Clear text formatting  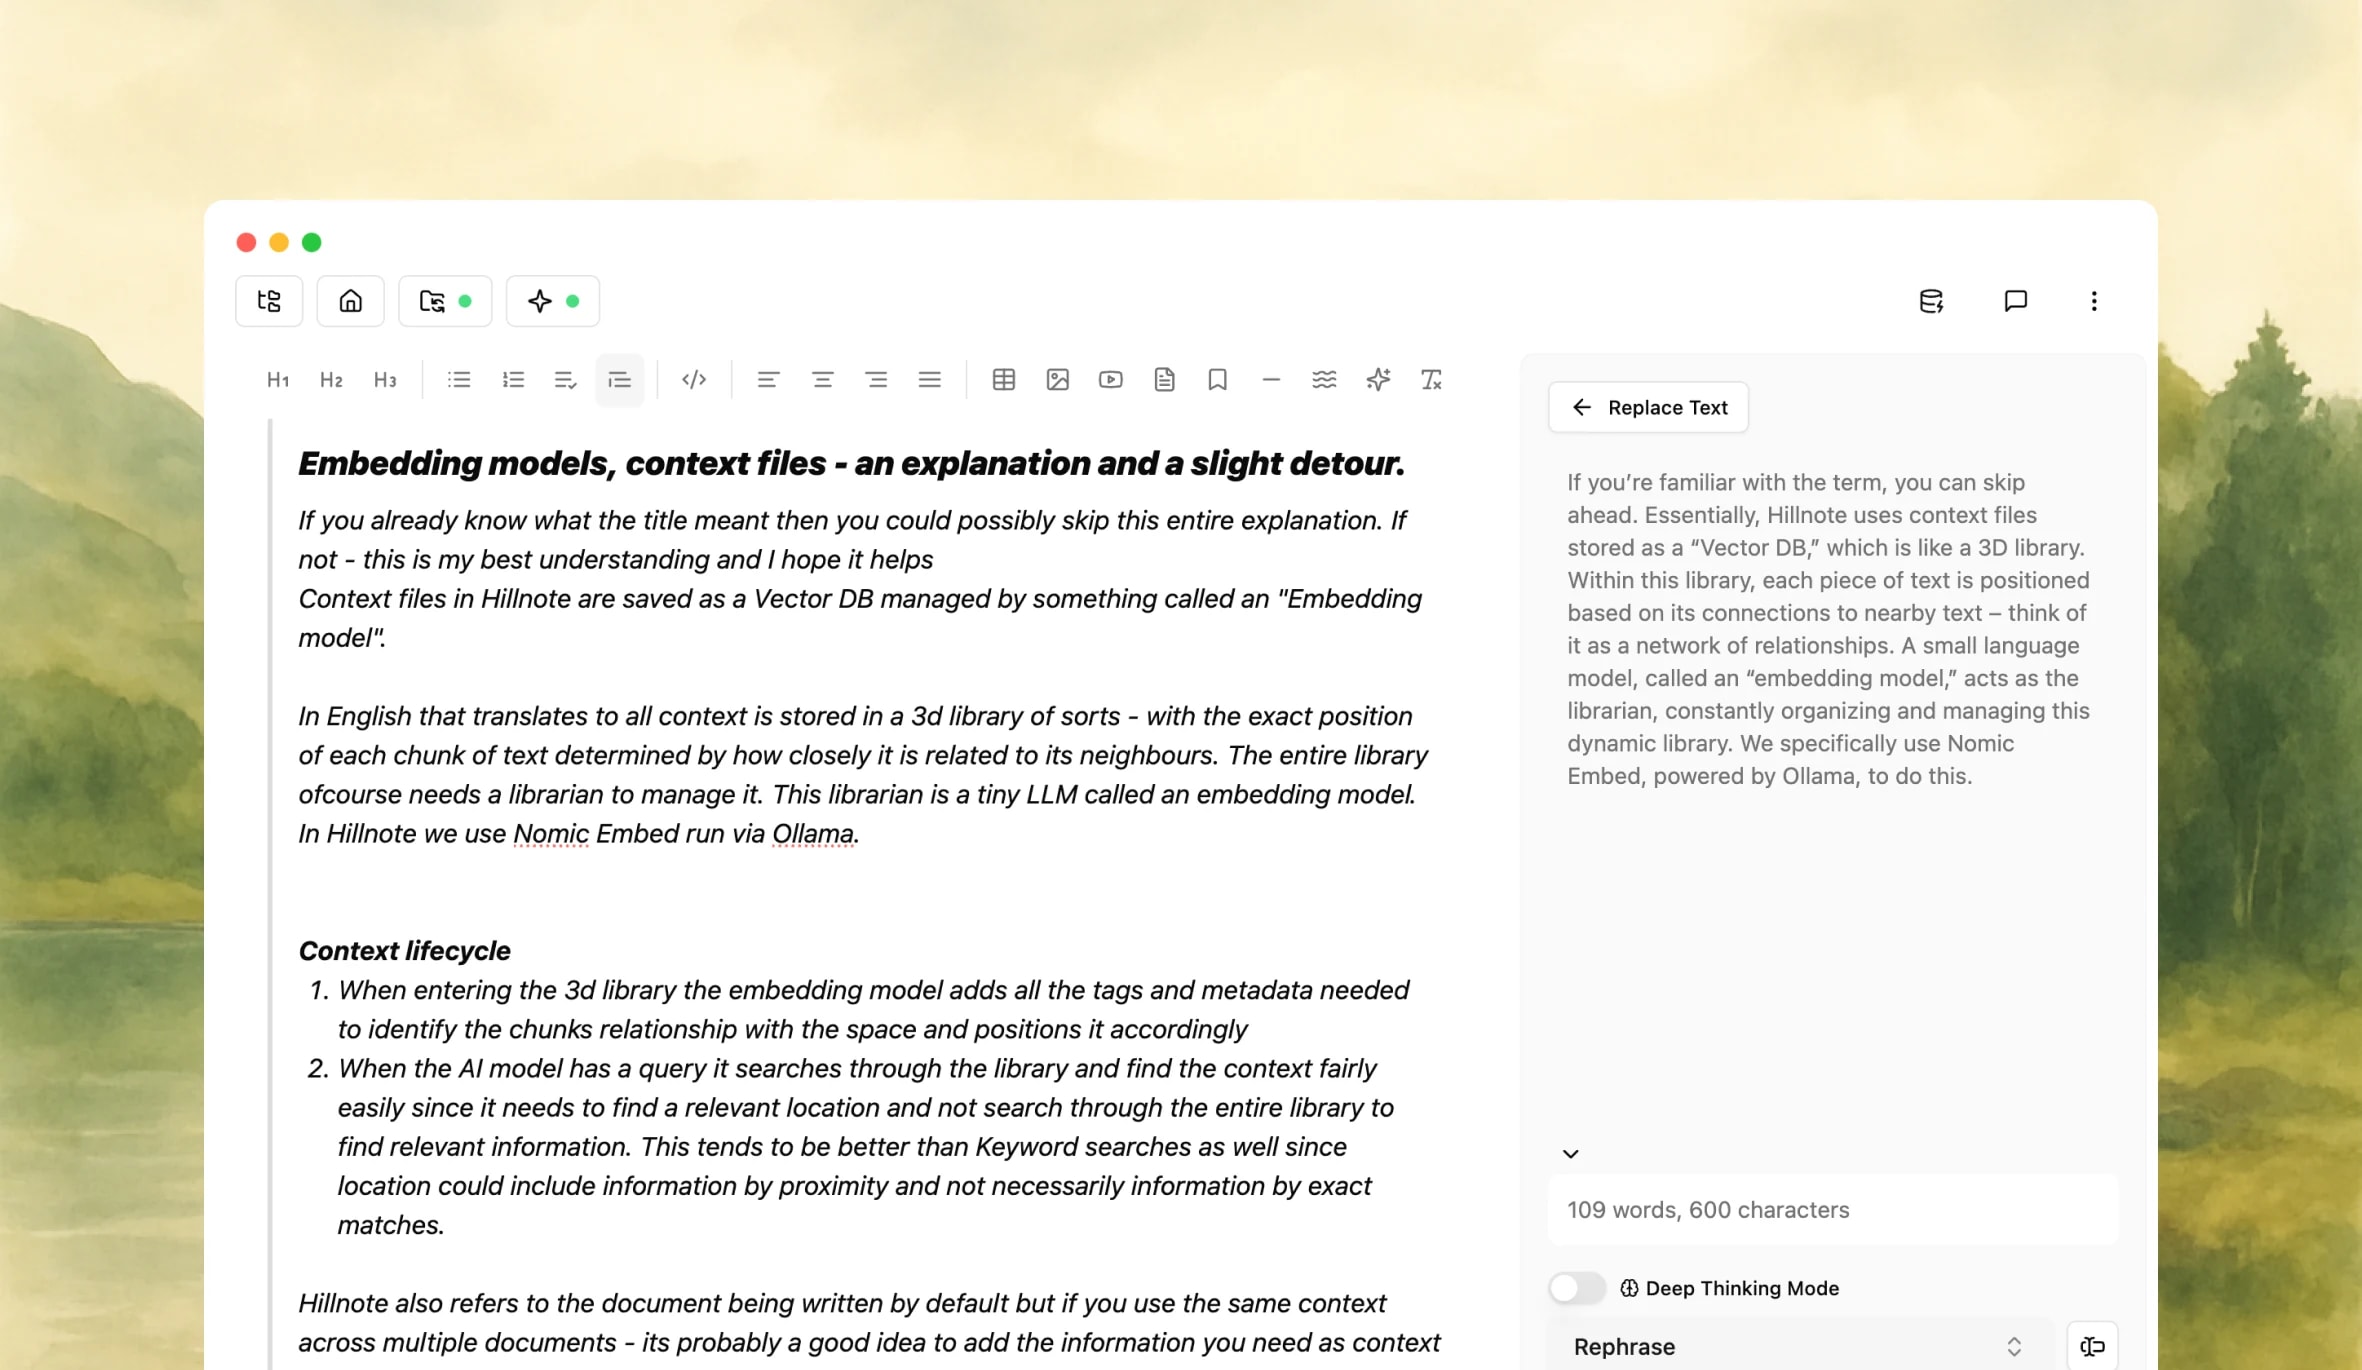[1431, 380]
